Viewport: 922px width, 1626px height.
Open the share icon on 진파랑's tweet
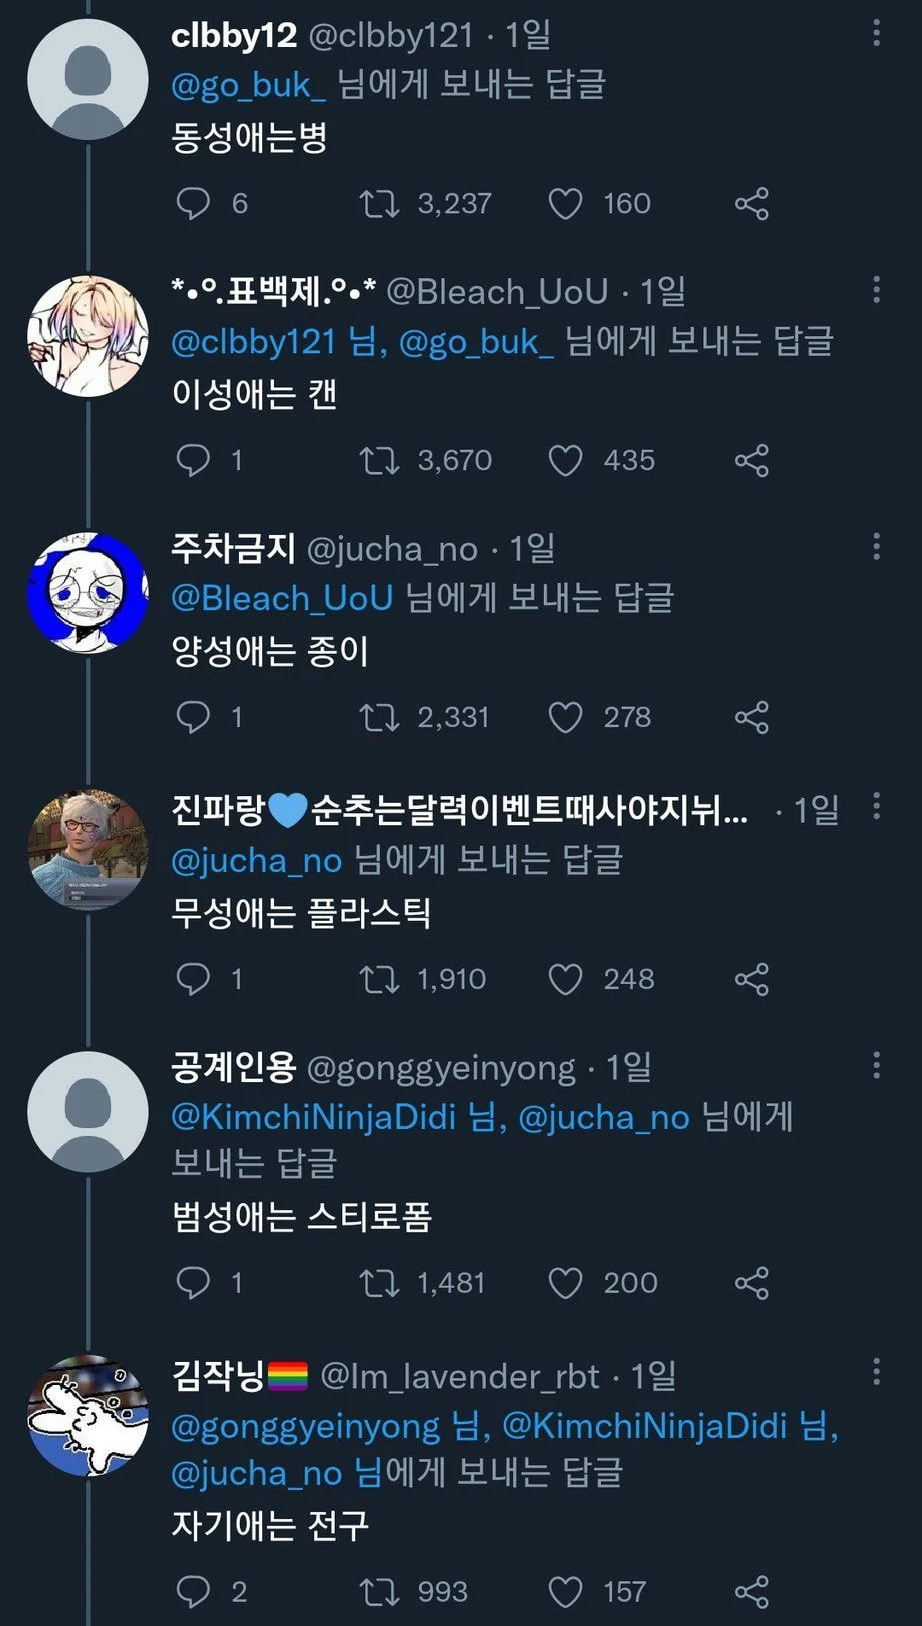click(x=750, y=979)
